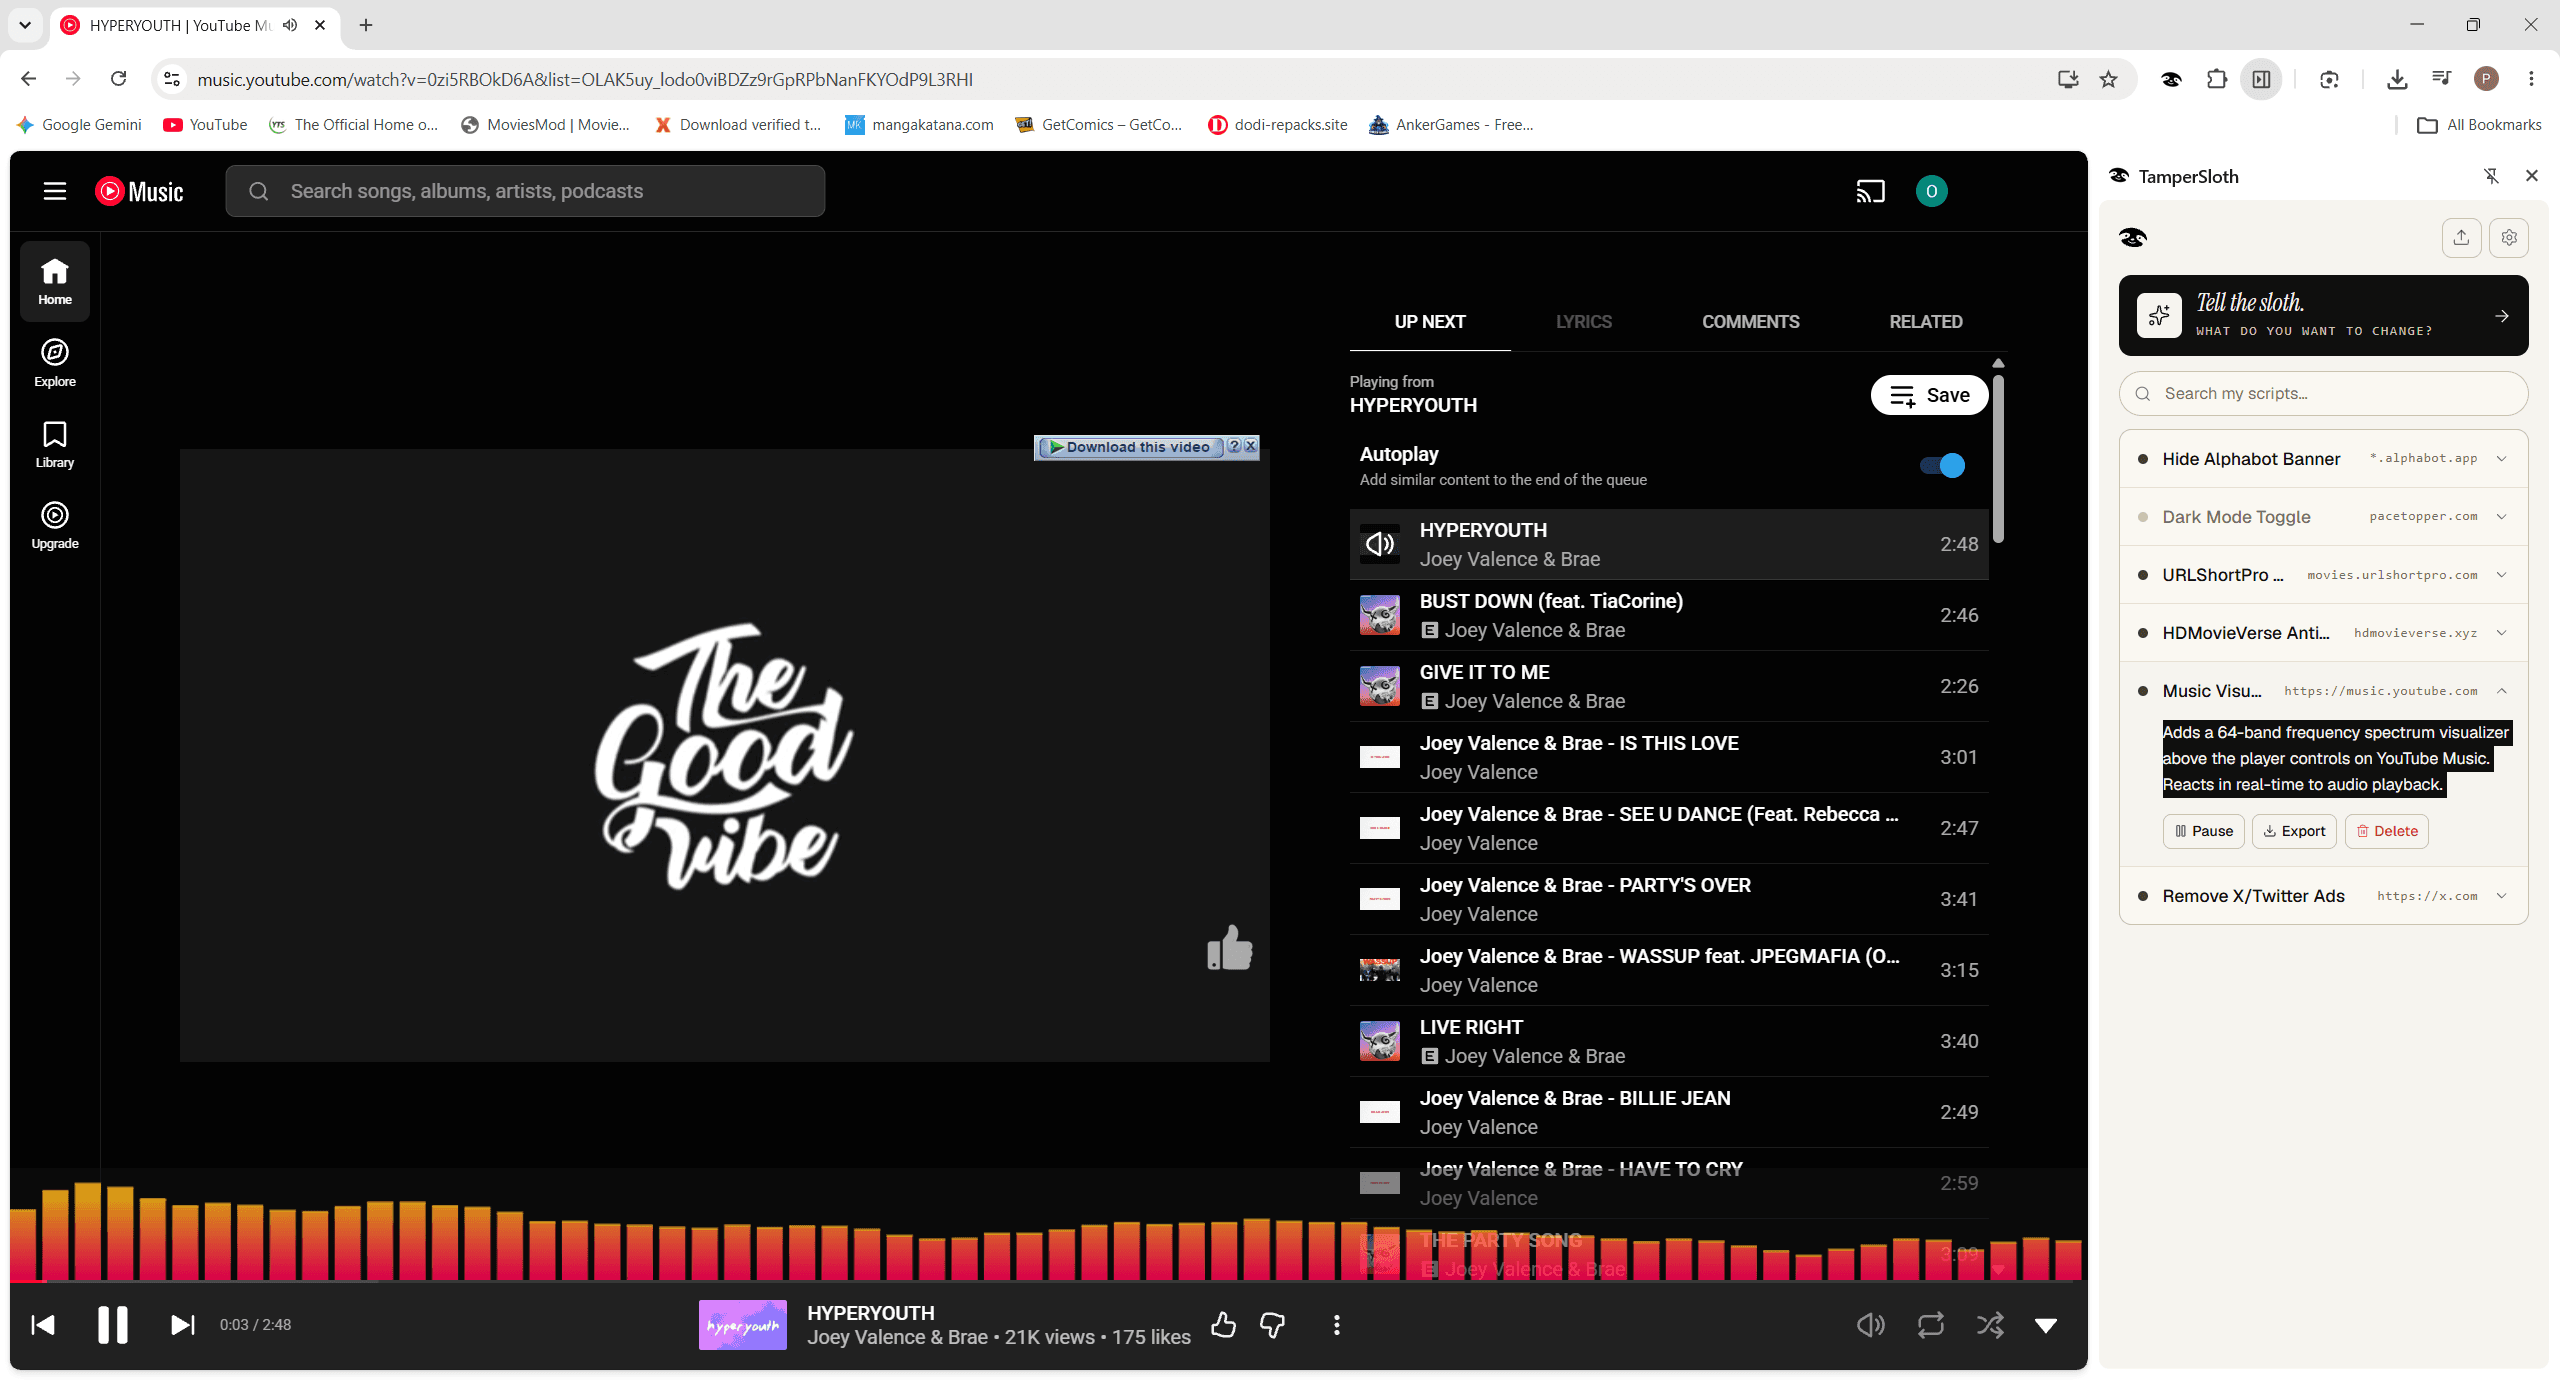Click the queue scrollbar
This screenshot has width=2560, height=1380.
pos(1998,460)
